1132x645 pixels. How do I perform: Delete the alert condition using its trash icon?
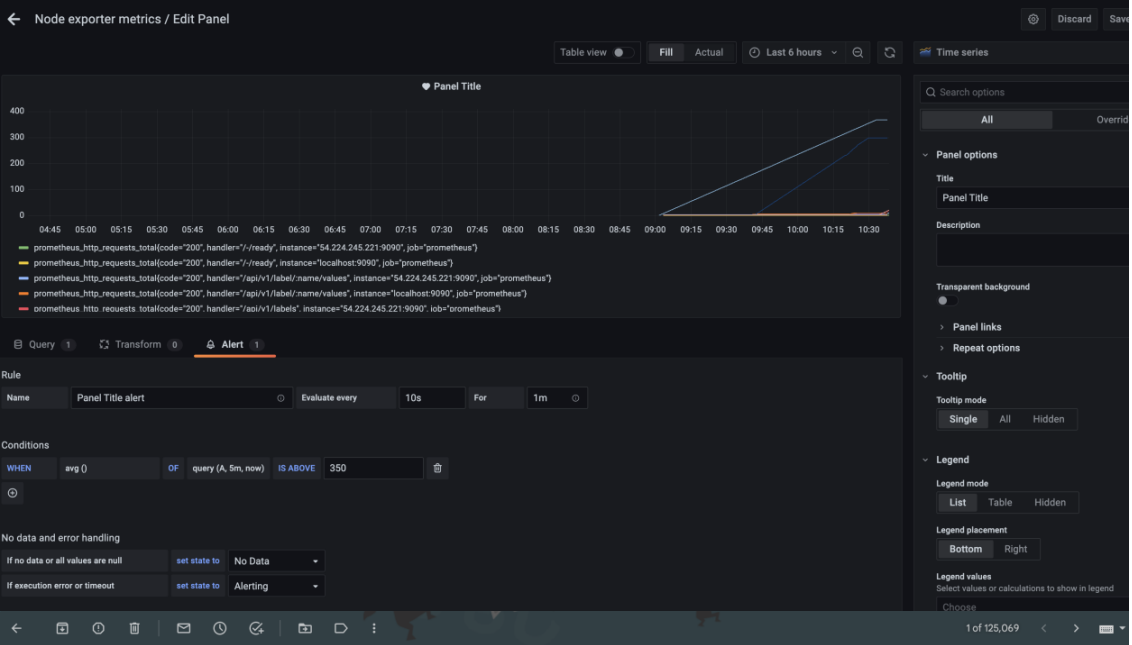click(437, 468)
